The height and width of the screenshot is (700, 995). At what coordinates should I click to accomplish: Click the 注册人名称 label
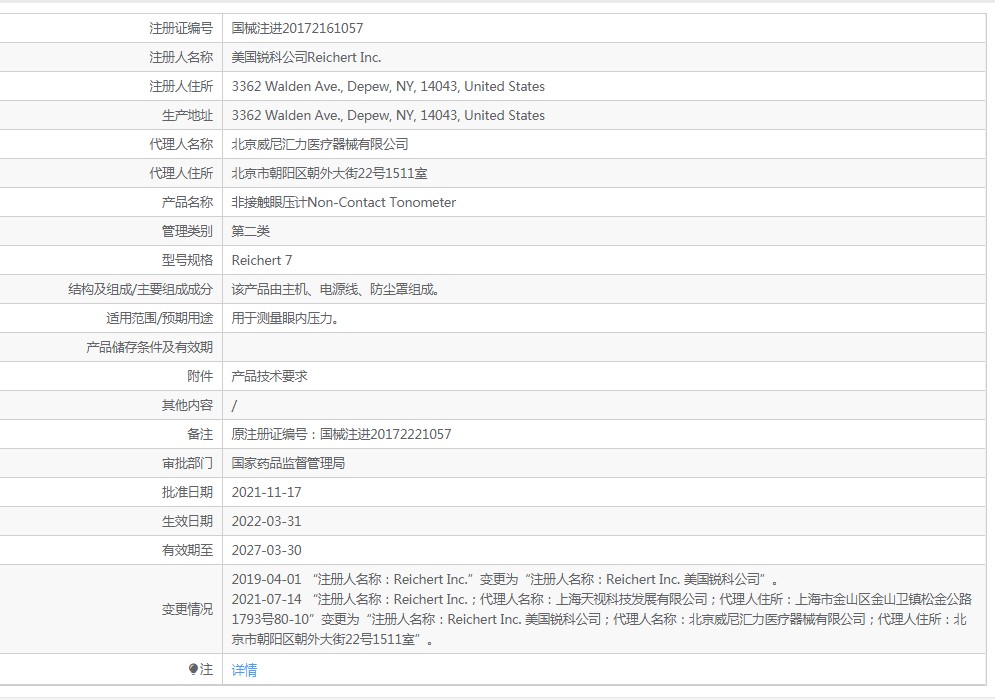tap(181, 57)
